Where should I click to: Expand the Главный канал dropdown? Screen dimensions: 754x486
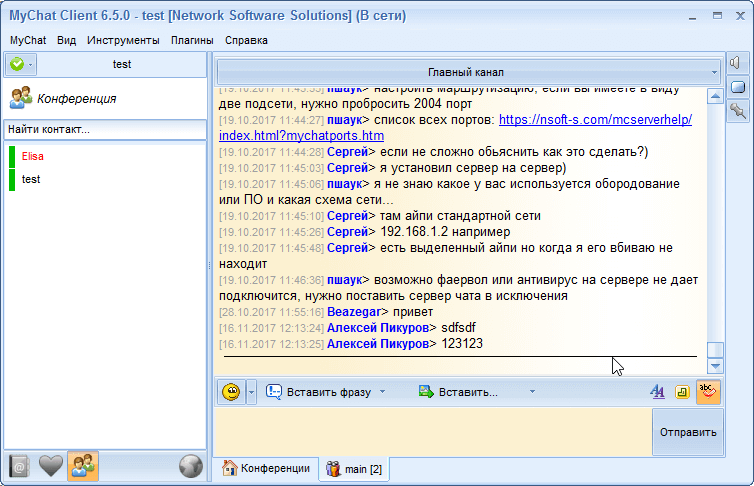click(x=468, y=72)
